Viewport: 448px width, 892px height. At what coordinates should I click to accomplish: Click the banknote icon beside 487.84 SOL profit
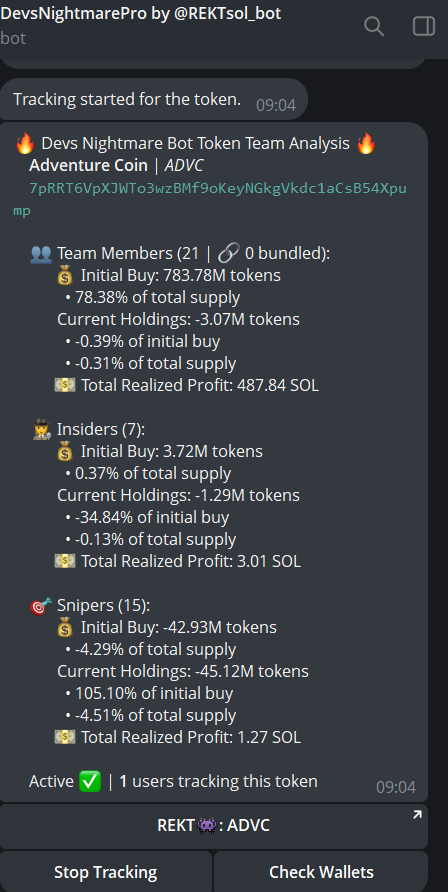pyautogui.click(x=65, y=385)
